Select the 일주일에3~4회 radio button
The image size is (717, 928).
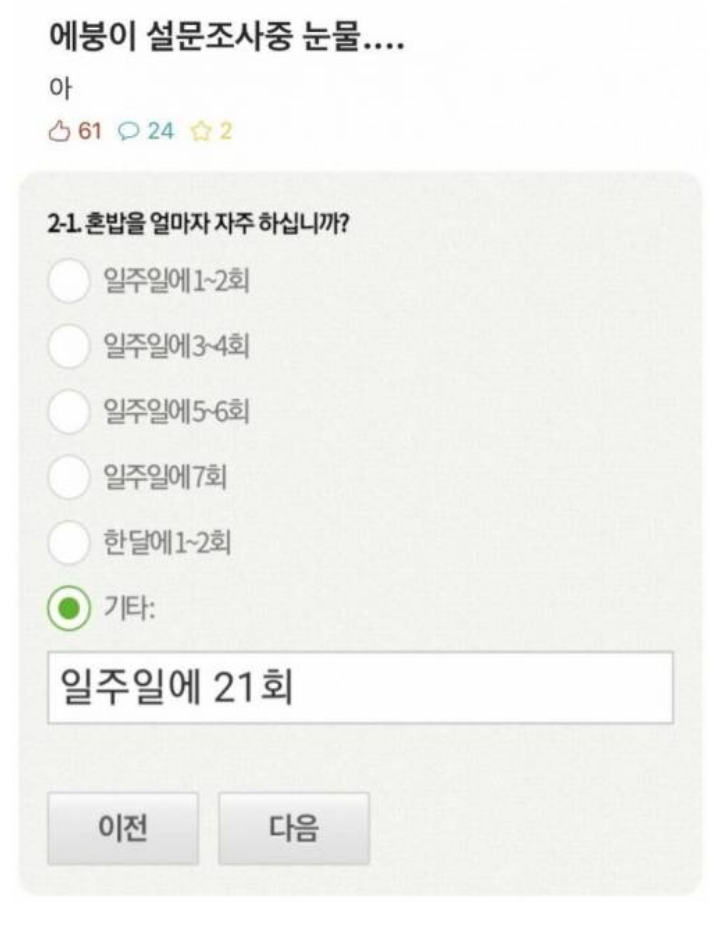click(69, 347)
